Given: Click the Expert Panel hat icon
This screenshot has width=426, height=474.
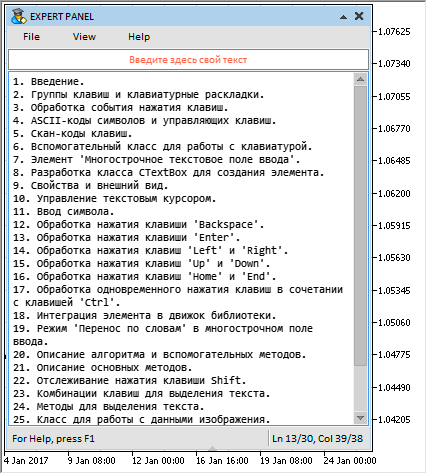Looking at the screenshot, I should click(x=19, y=16).
